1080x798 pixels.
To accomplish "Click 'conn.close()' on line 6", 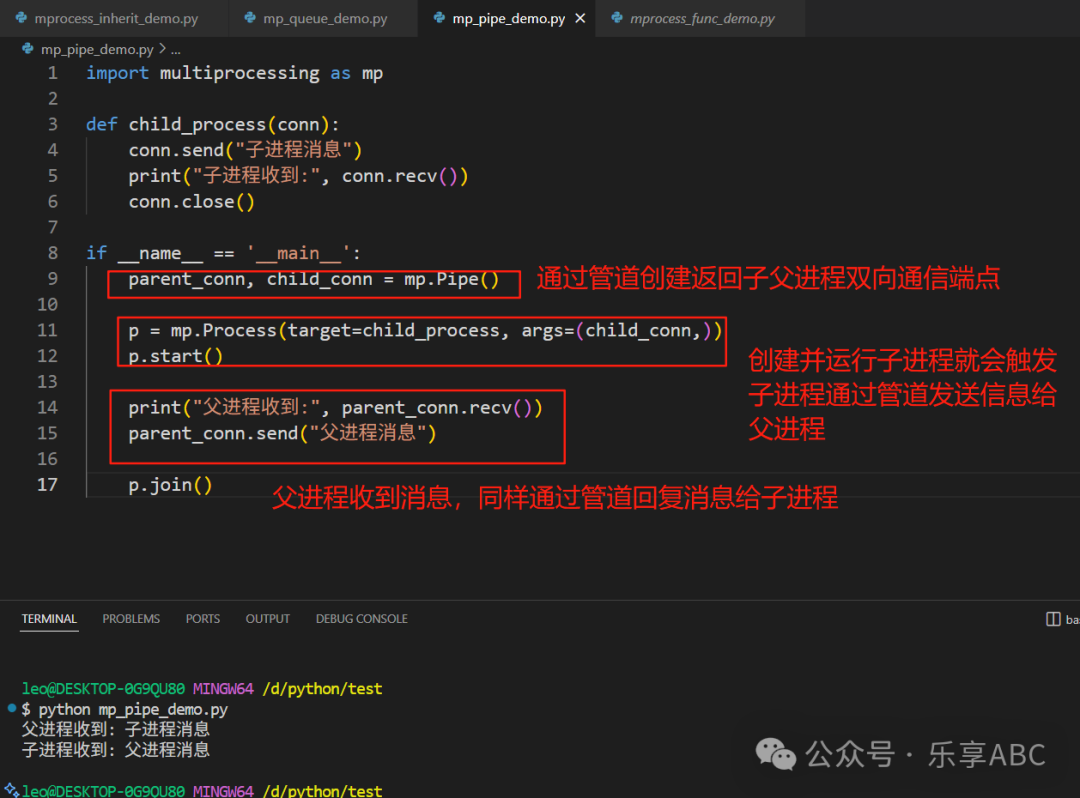I will [x=191, y=202].
